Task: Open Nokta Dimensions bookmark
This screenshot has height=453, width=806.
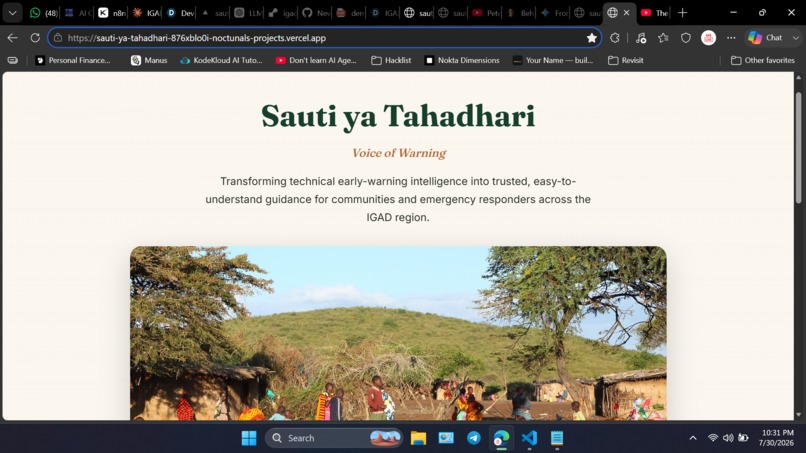Action: 462,60
